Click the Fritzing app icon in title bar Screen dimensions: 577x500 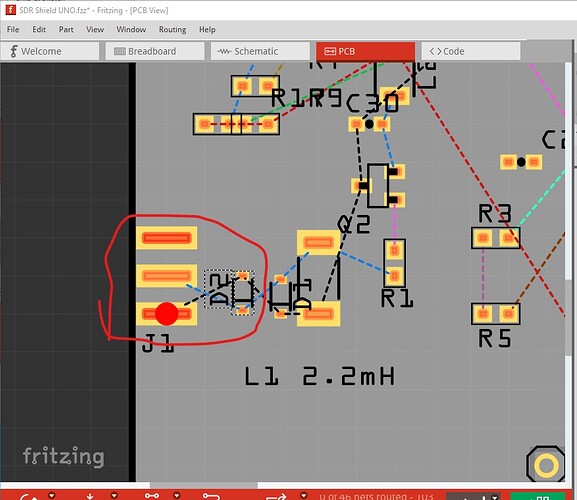[10, 10]
